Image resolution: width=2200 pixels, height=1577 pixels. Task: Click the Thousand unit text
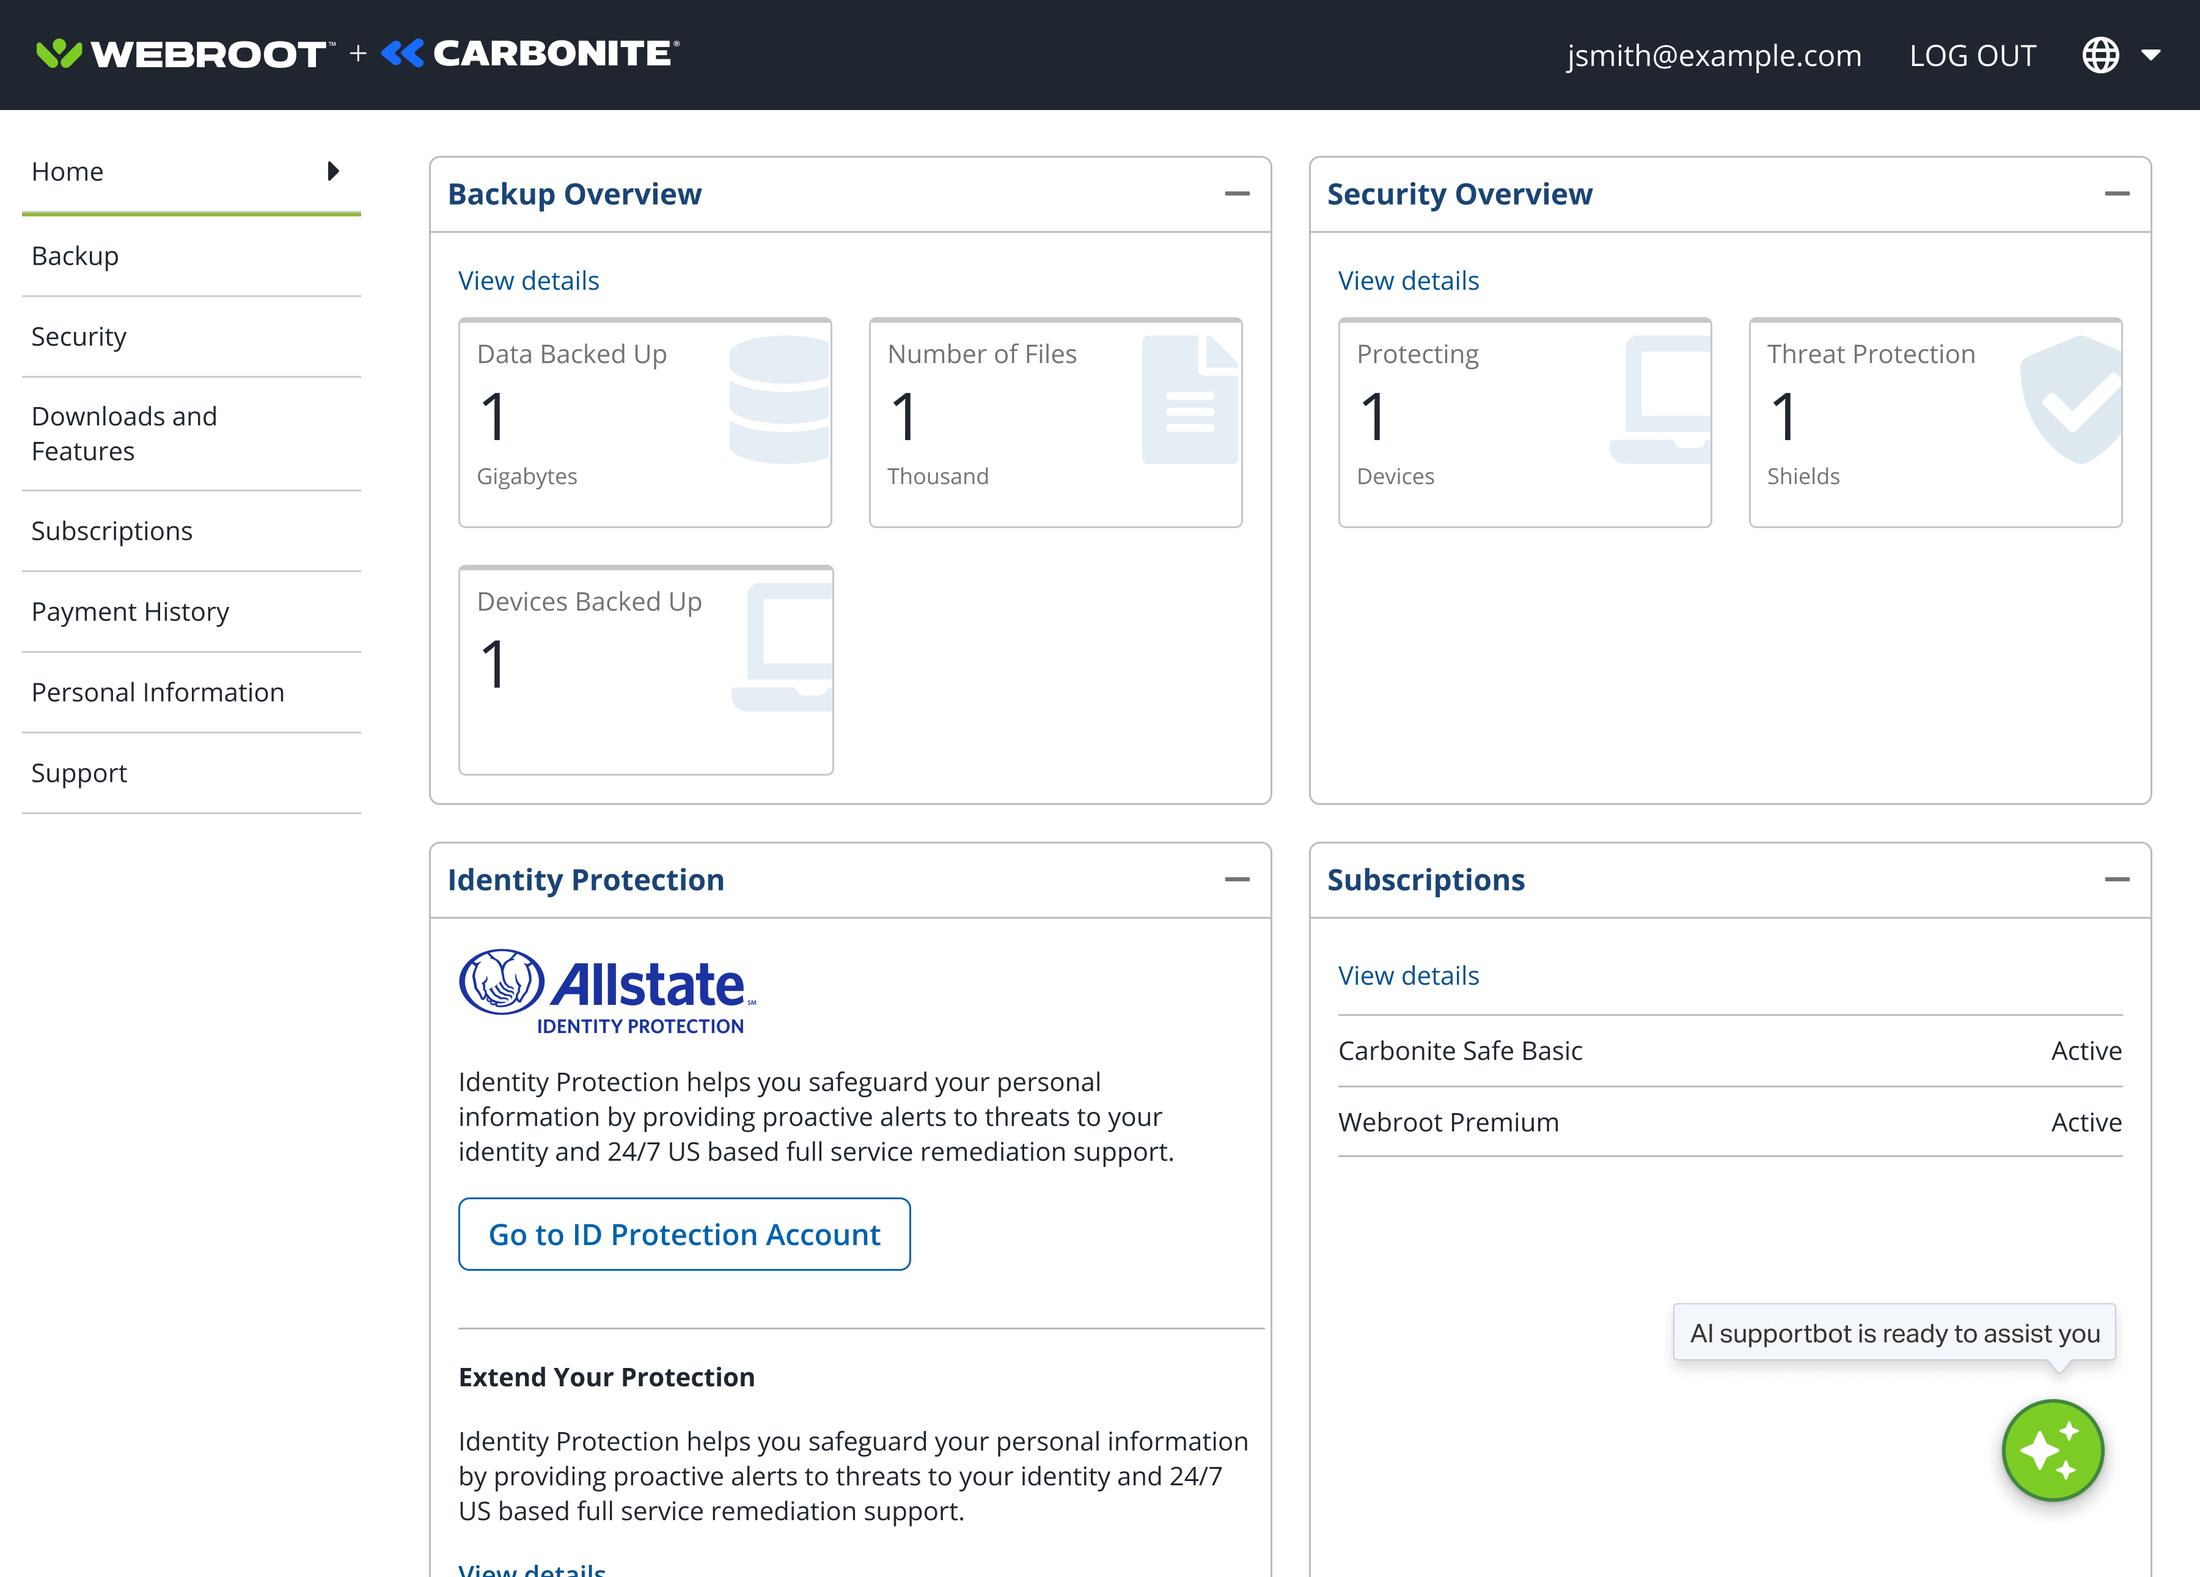pyautogui.click(x=938, y=477)
